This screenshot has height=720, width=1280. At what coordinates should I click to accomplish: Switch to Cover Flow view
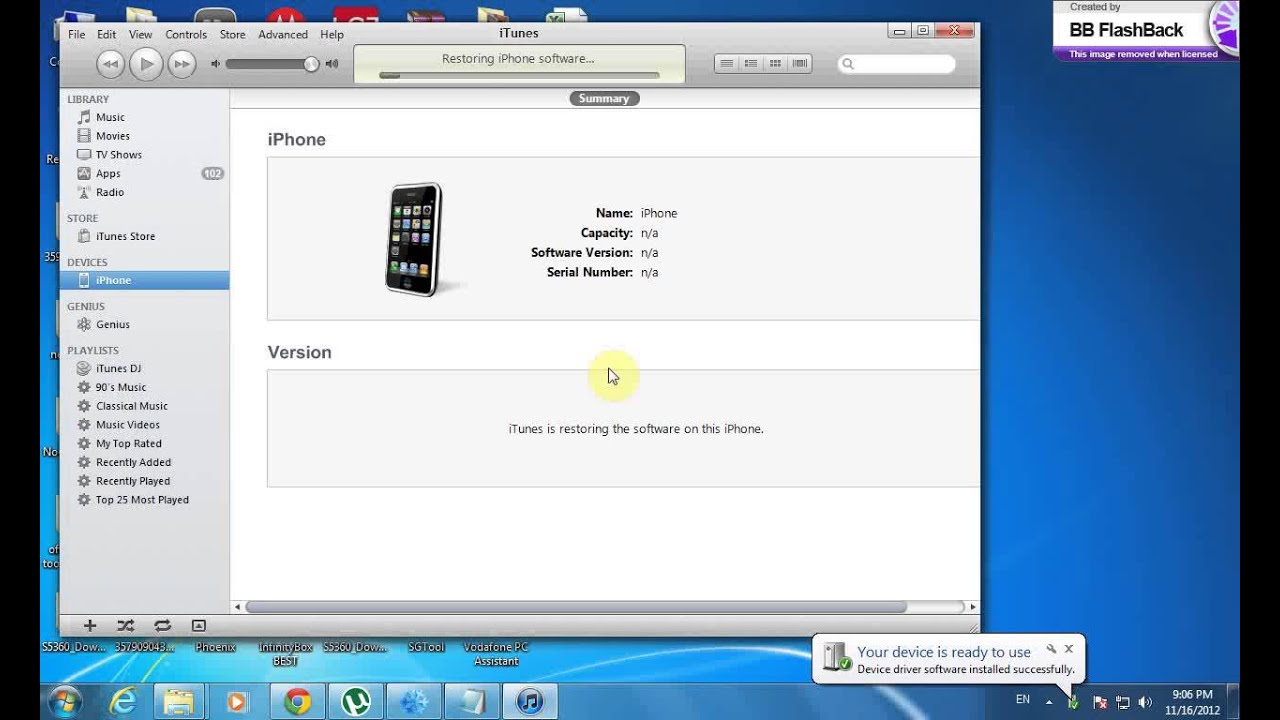[799, 64]
